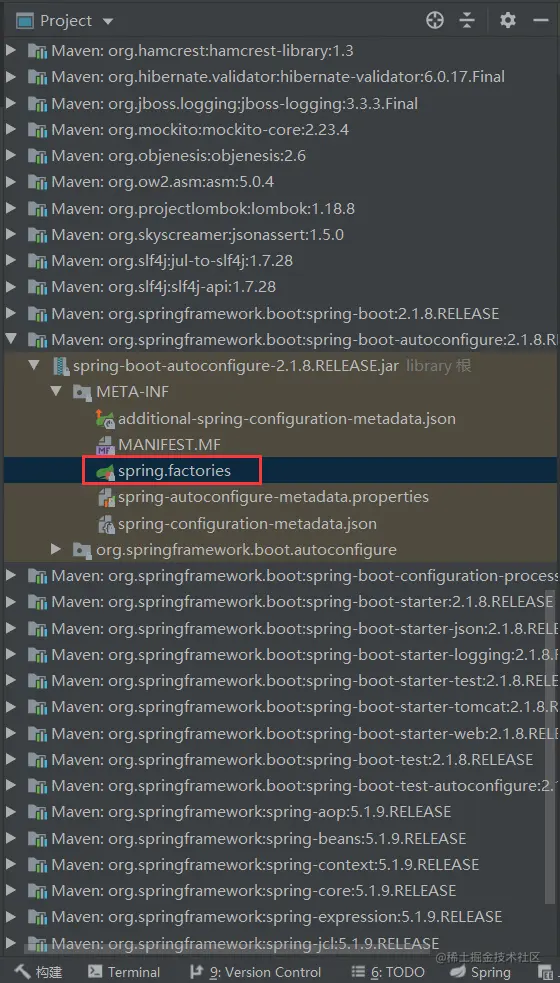Viewport: 560px width, 983px height.
Task: Click the jar archive icon of spring-boot-autoconfigure jar
Action: (61, 365)
